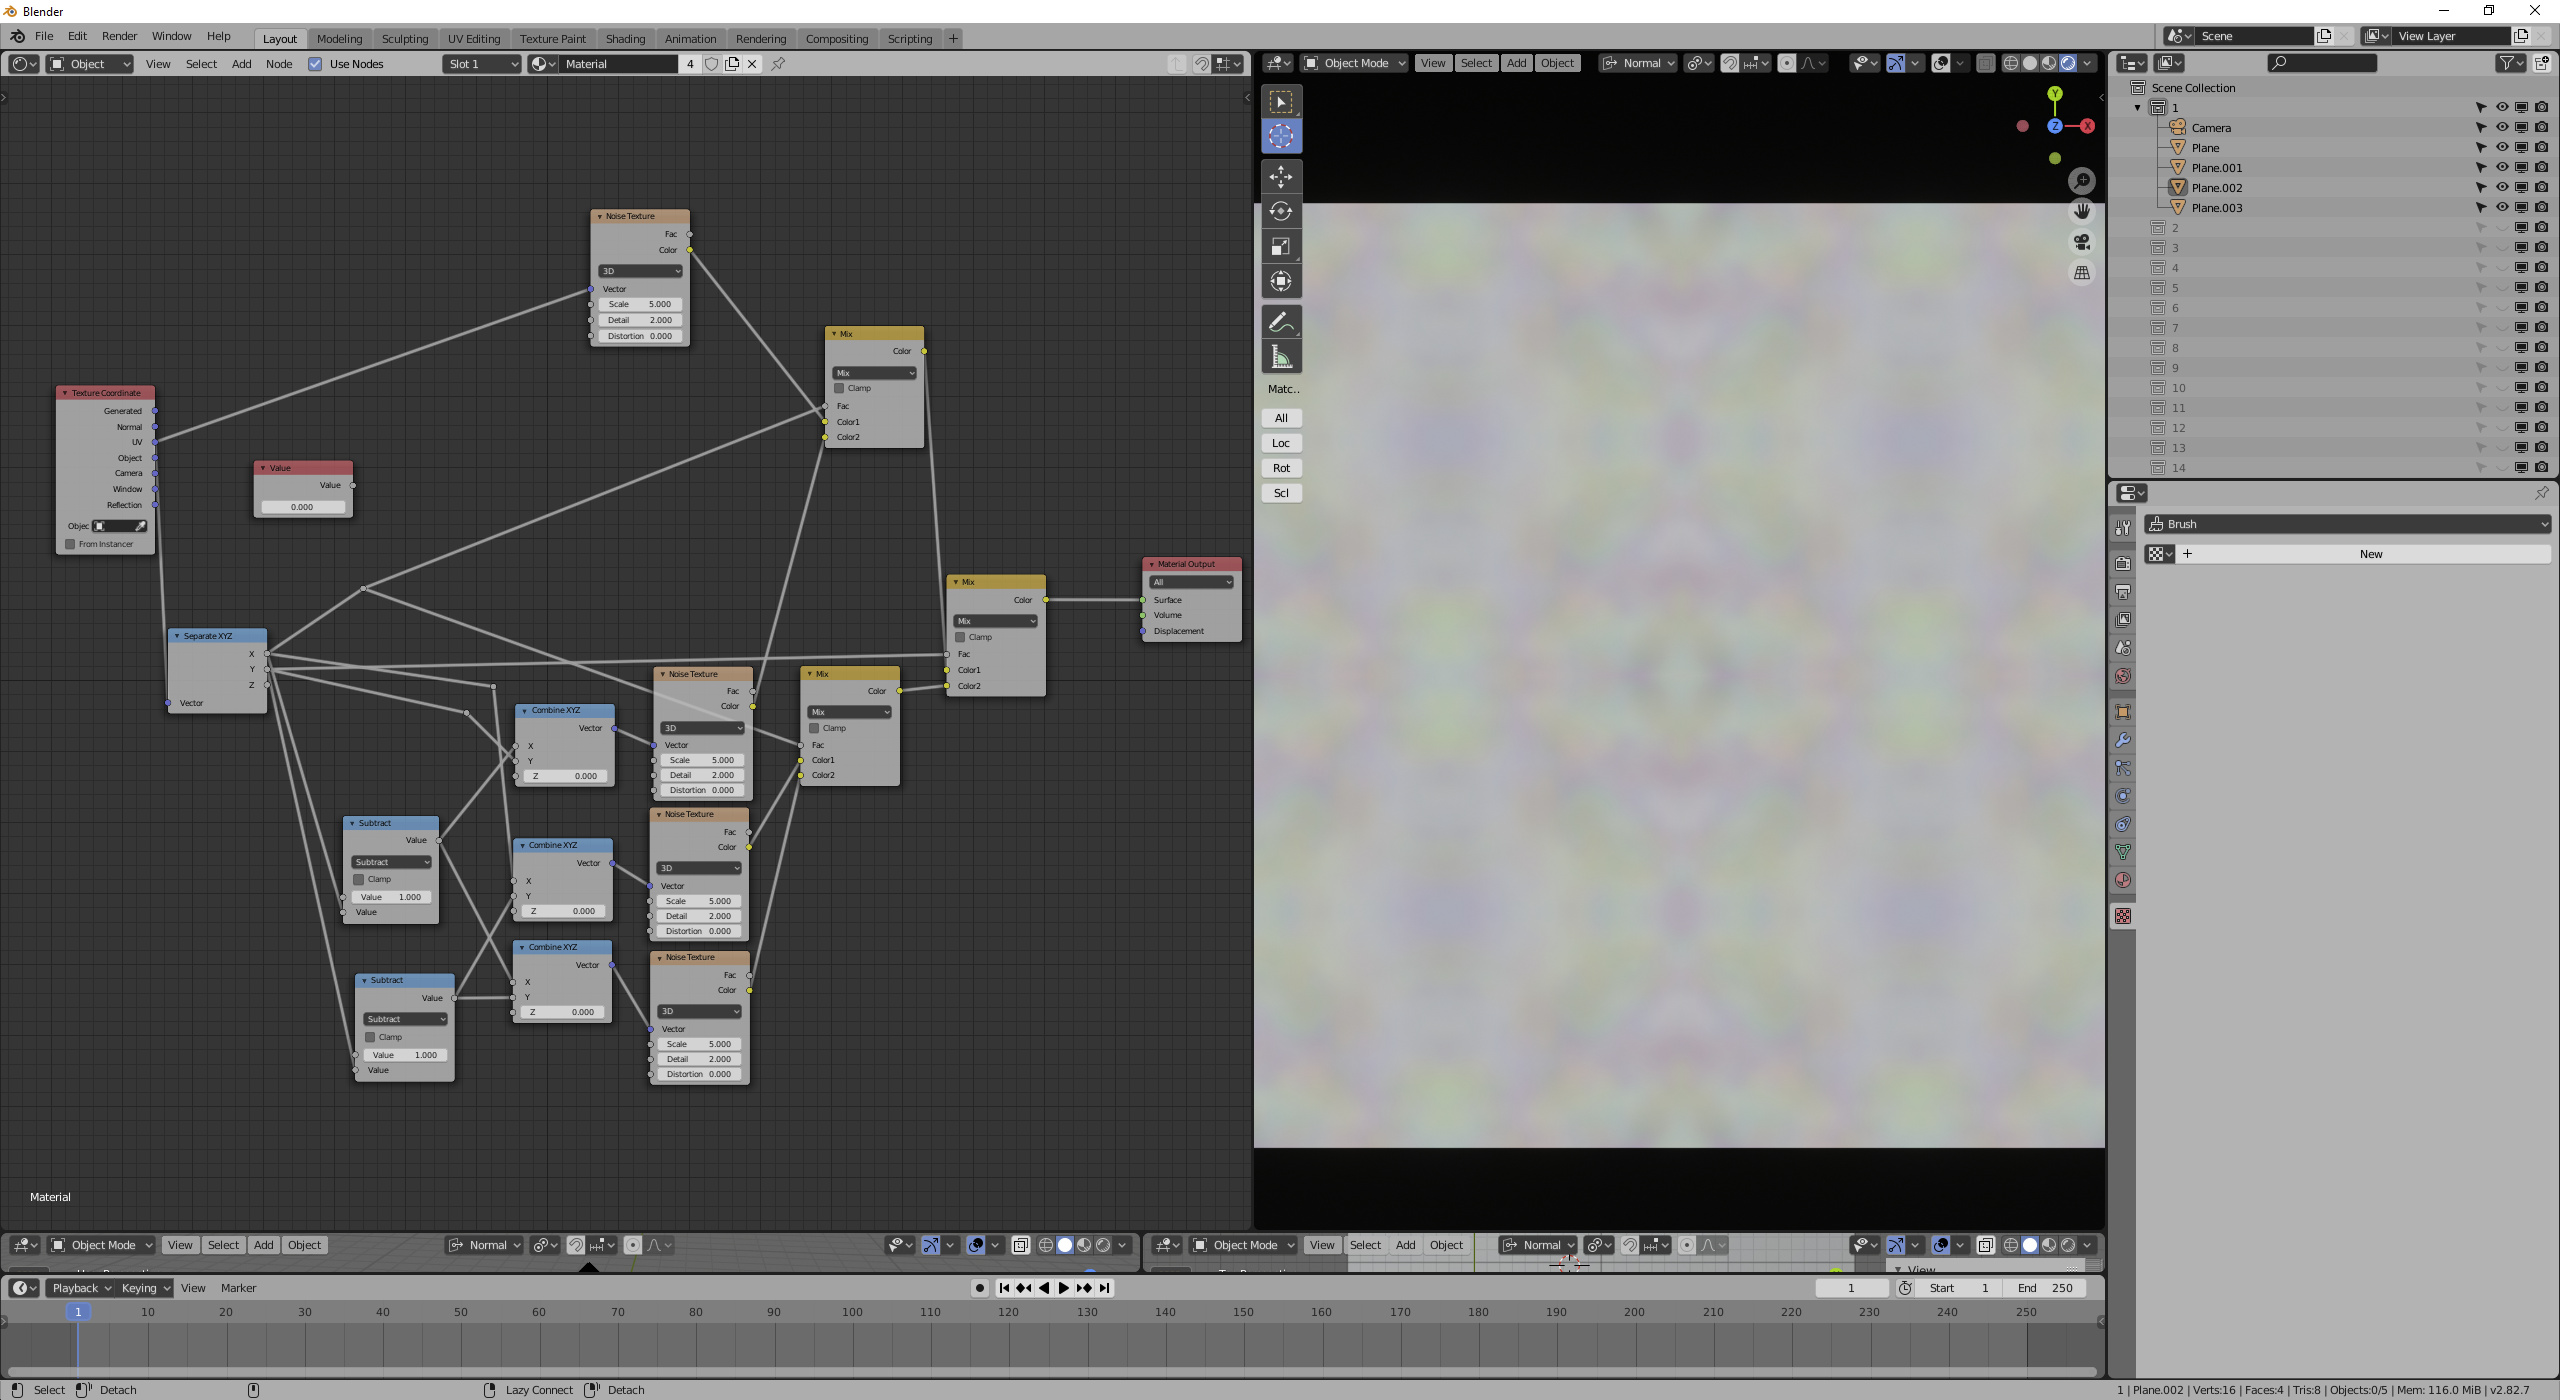Viewport: 2560px width, 1400px height.
Task: Open the Playback dropdown in timeline
Action: point(80,1288)
